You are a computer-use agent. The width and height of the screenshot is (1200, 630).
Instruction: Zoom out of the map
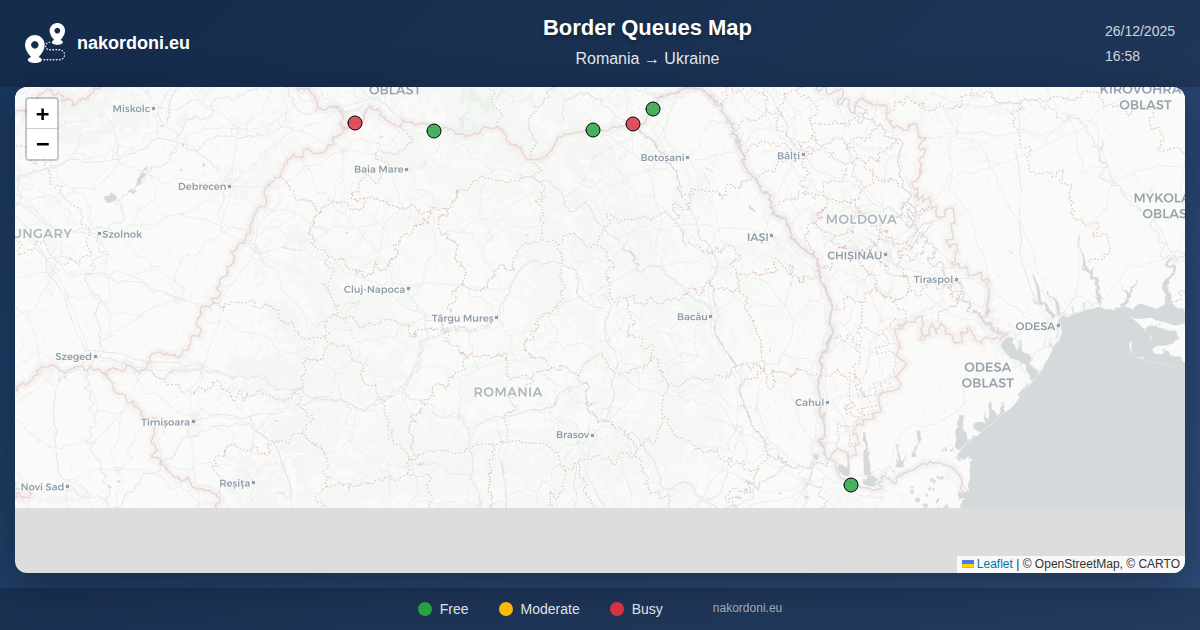42,144
